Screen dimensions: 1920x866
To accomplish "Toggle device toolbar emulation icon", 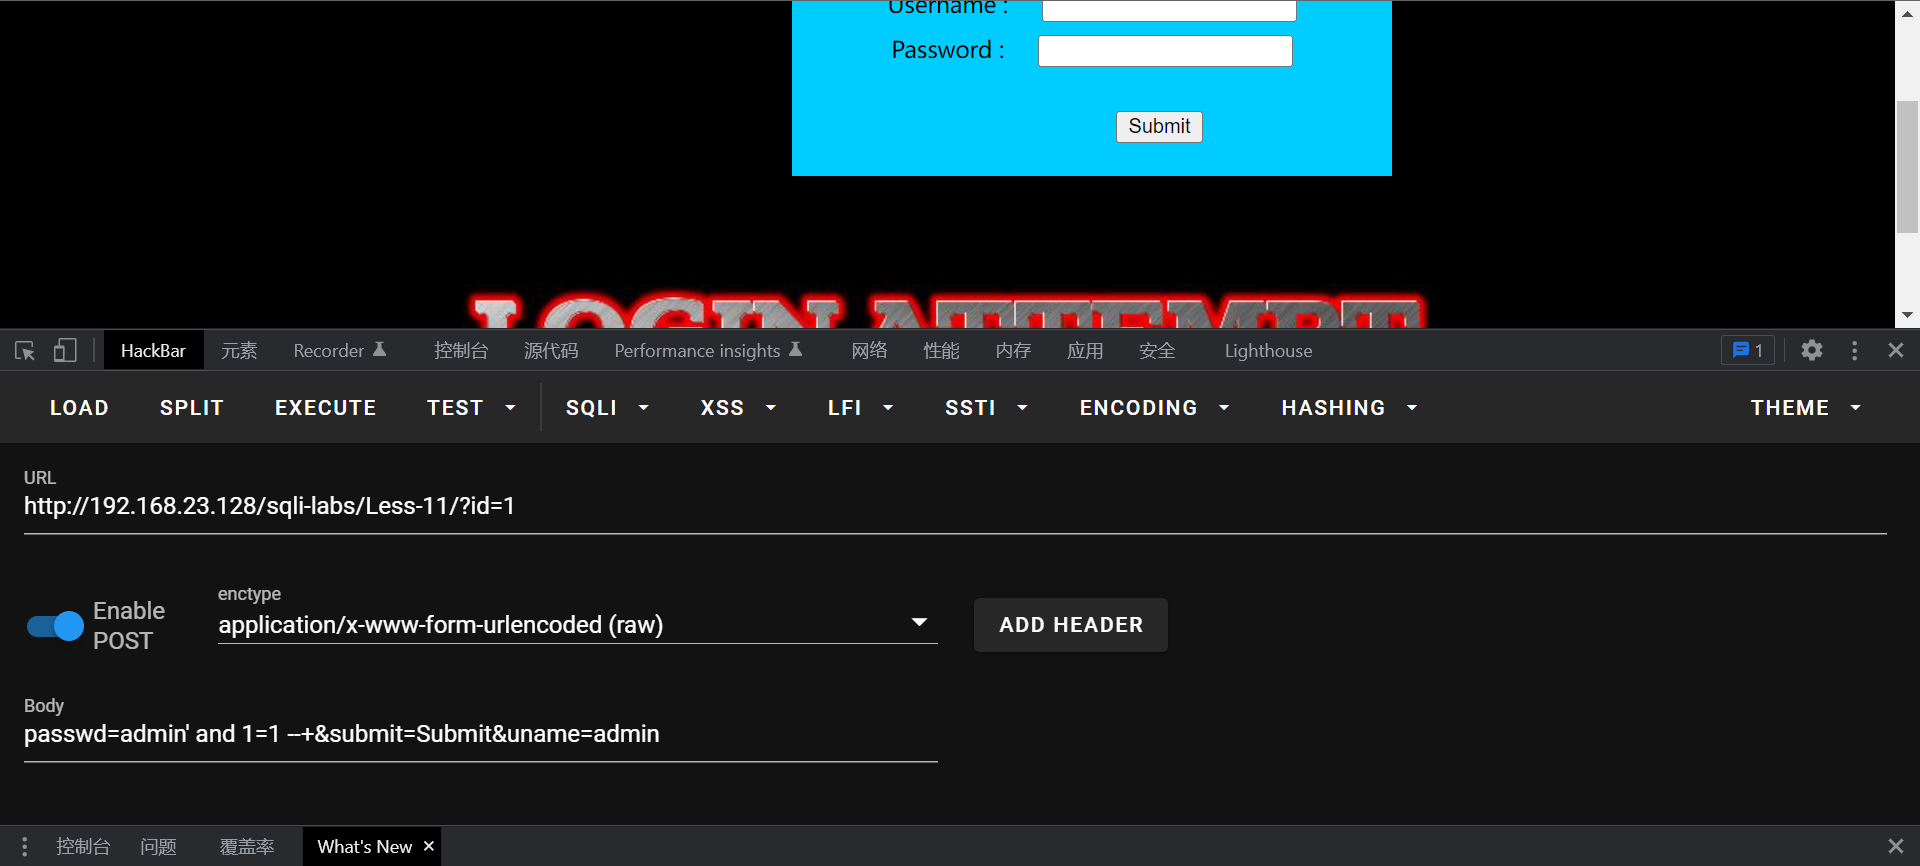I will click(65, 351).
